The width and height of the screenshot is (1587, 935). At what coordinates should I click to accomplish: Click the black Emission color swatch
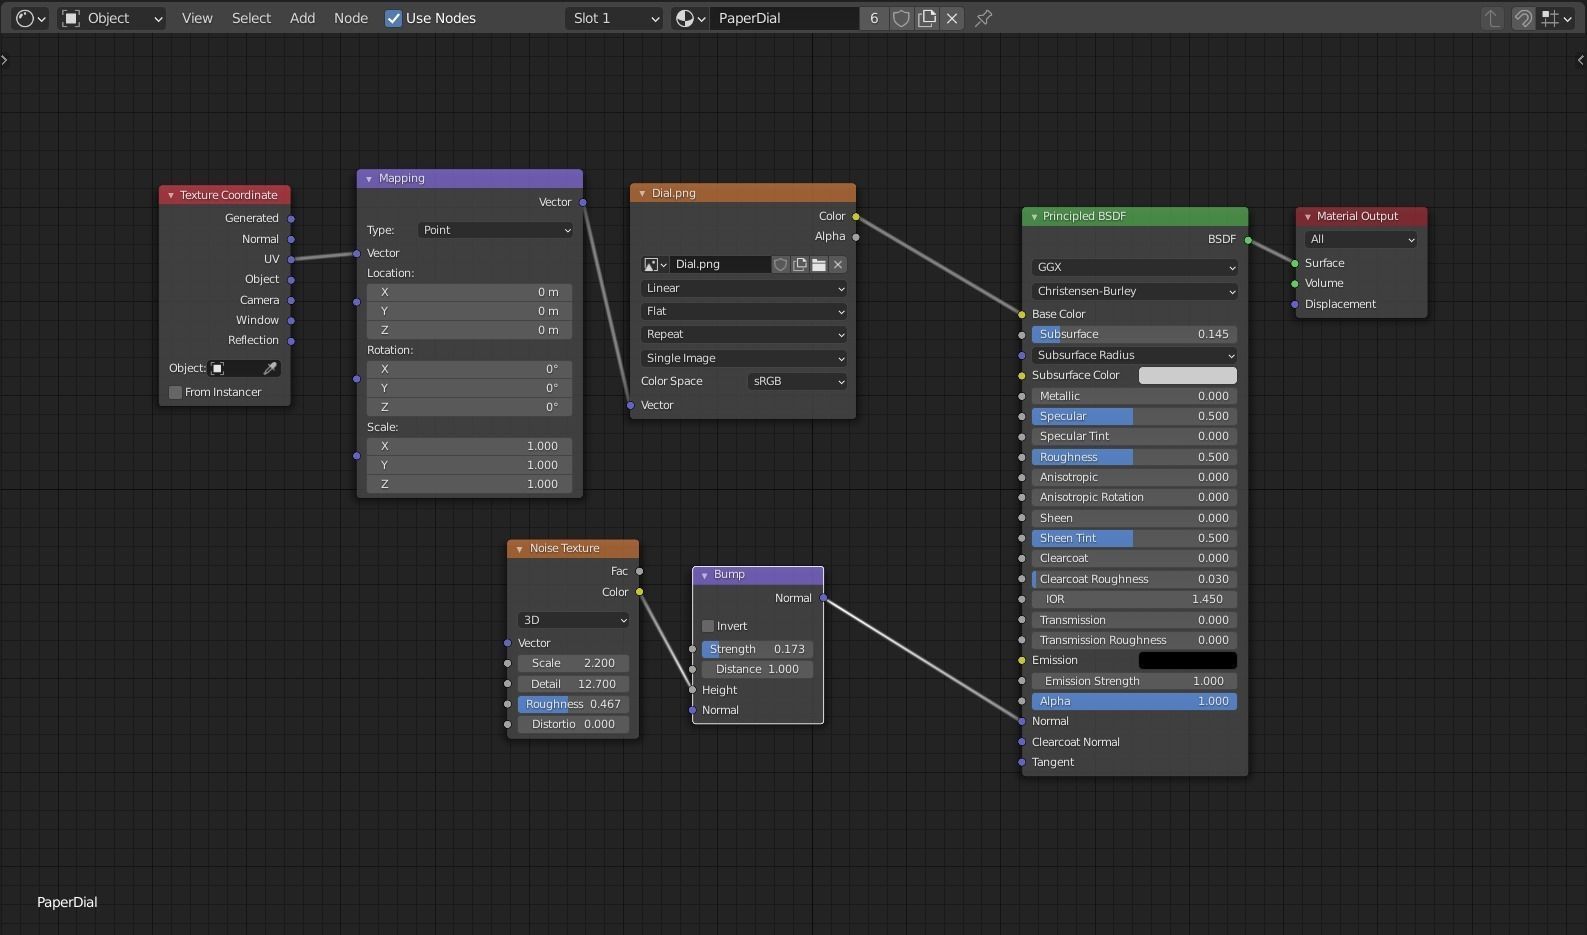(1188, 660)
